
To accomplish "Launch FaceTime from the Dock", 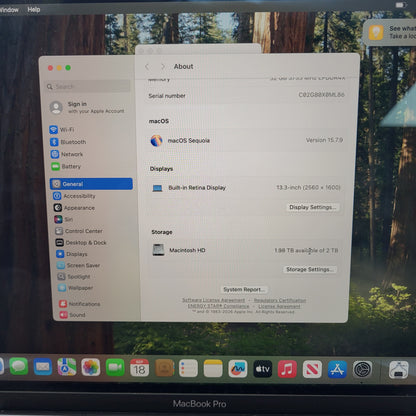I will pos(115,367).
